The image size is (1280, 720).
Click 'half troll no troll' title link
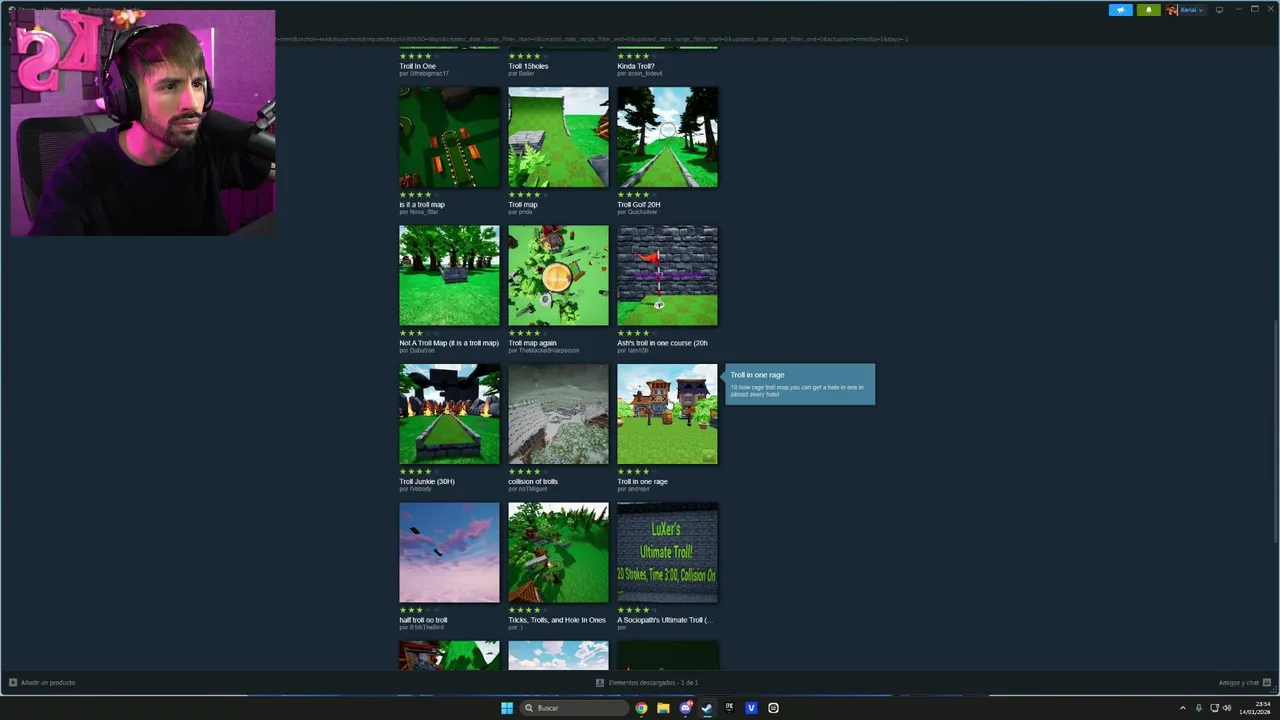pyautogui.click(x=423, y=620)
